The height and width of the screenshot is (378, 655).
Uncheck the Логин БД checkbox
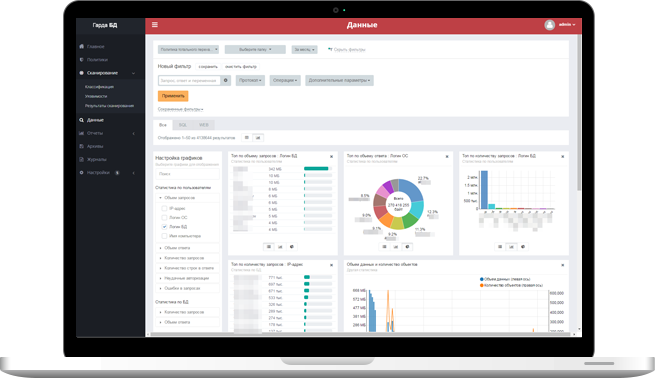[x=164, y=227]
